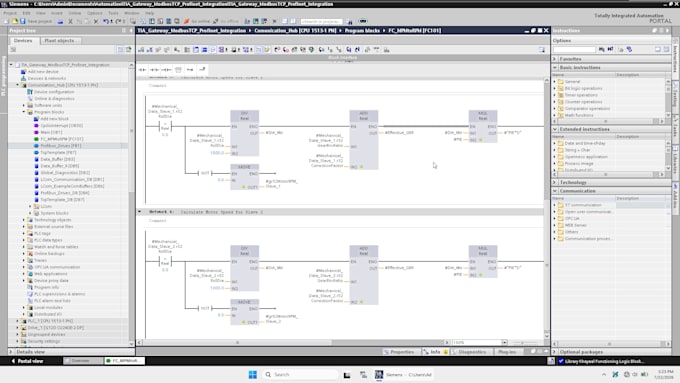Collapse the Network 6 header triangle
Screen dimensions: 680x383
point(140,212)
